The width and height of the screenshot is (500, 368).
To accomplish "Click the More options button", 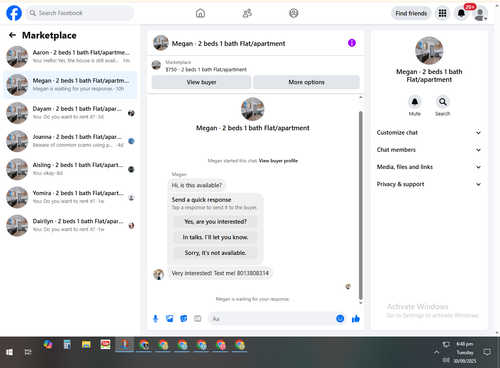I will (x=306, y=82).
